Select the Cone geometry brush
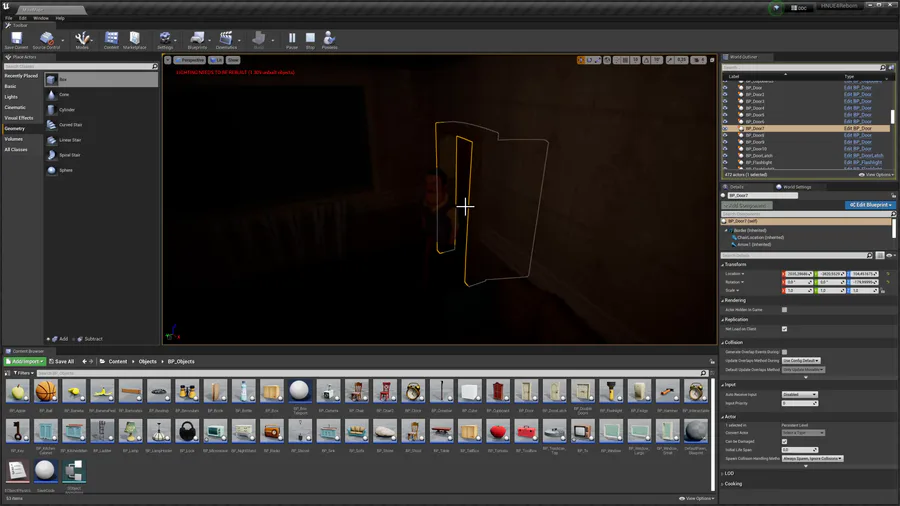Image resolution: width=900 pixels, height=506 pixels. click(101, 95)
